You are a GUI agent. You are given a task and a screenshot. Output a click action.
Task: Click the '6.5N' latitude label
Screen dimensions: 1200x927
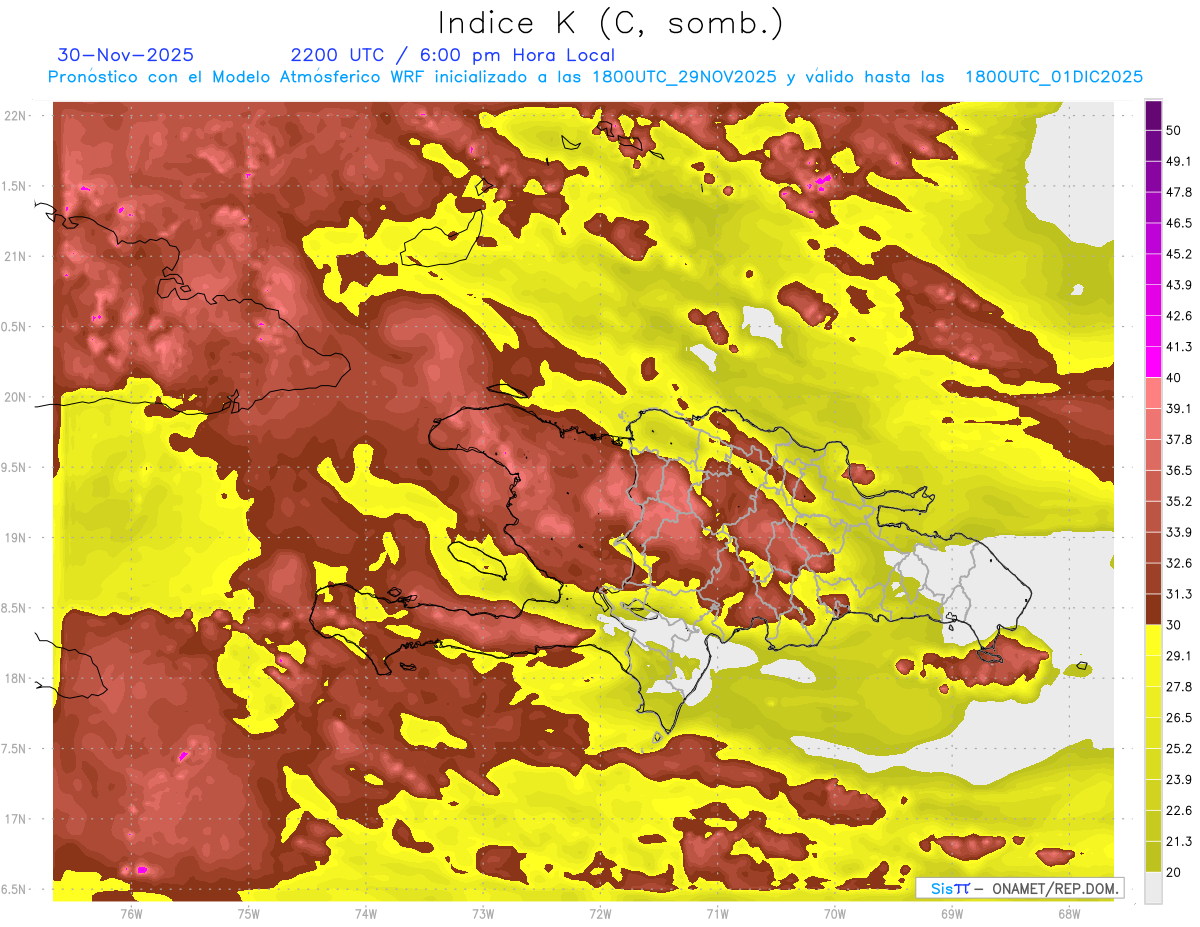pos(14,889)
